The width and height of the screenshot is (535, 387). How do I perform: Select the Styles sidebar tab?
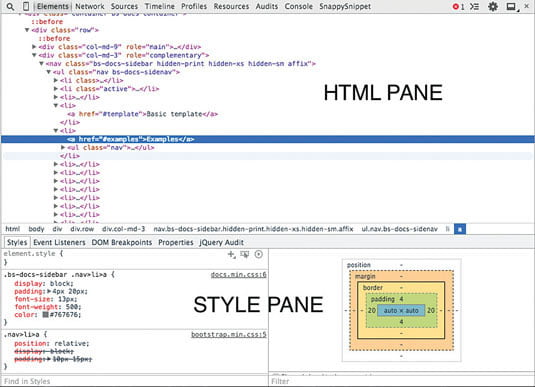click(17, 242)
